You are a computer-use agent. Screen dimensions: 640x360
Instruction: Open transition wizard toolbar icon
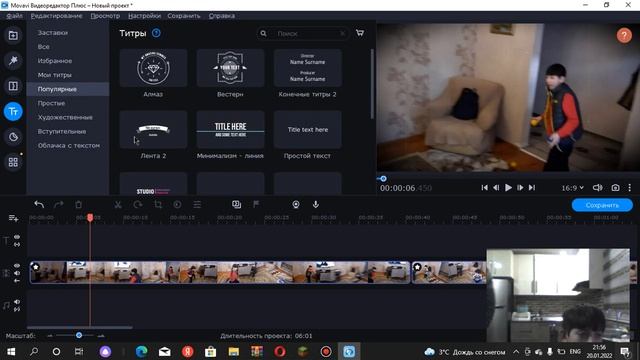[x=236, y=204]
